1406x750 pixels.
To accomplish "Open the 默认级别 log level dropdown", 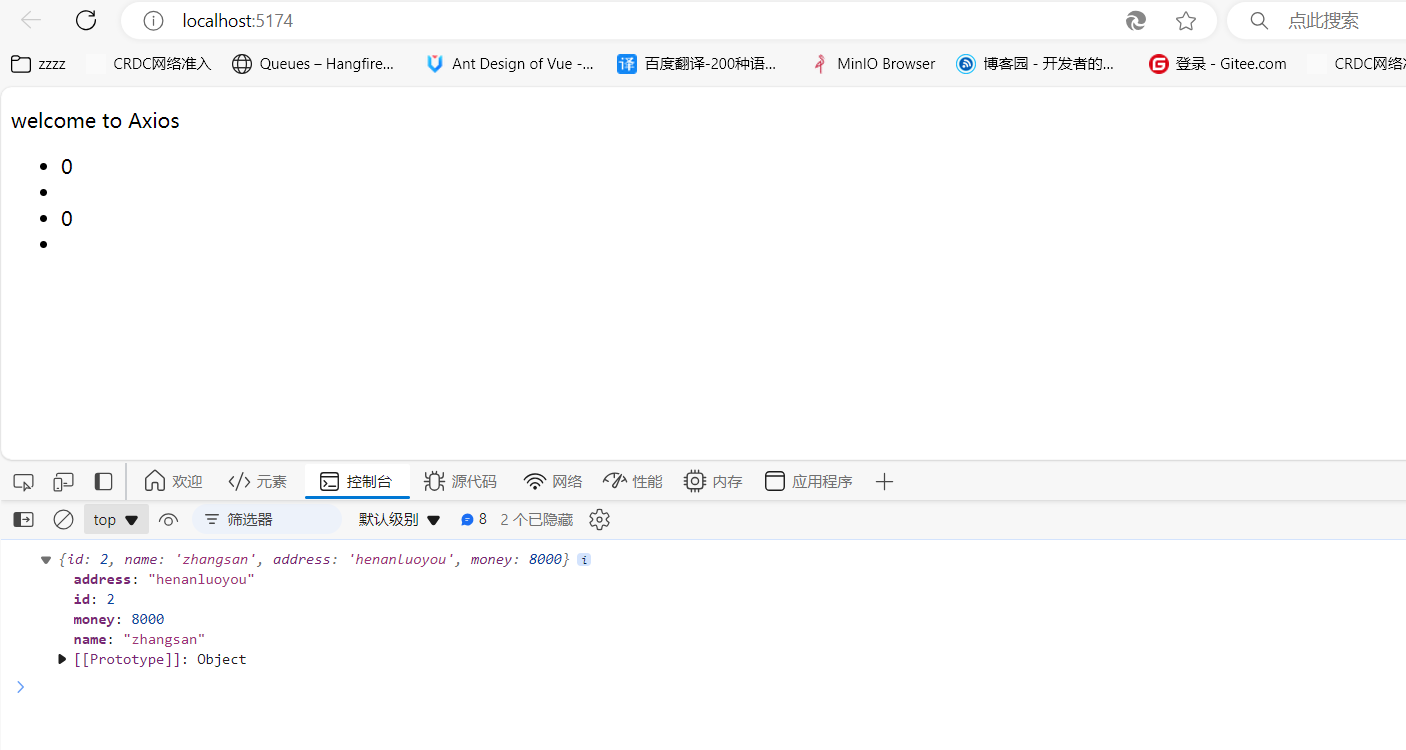I will pos(400,520).
